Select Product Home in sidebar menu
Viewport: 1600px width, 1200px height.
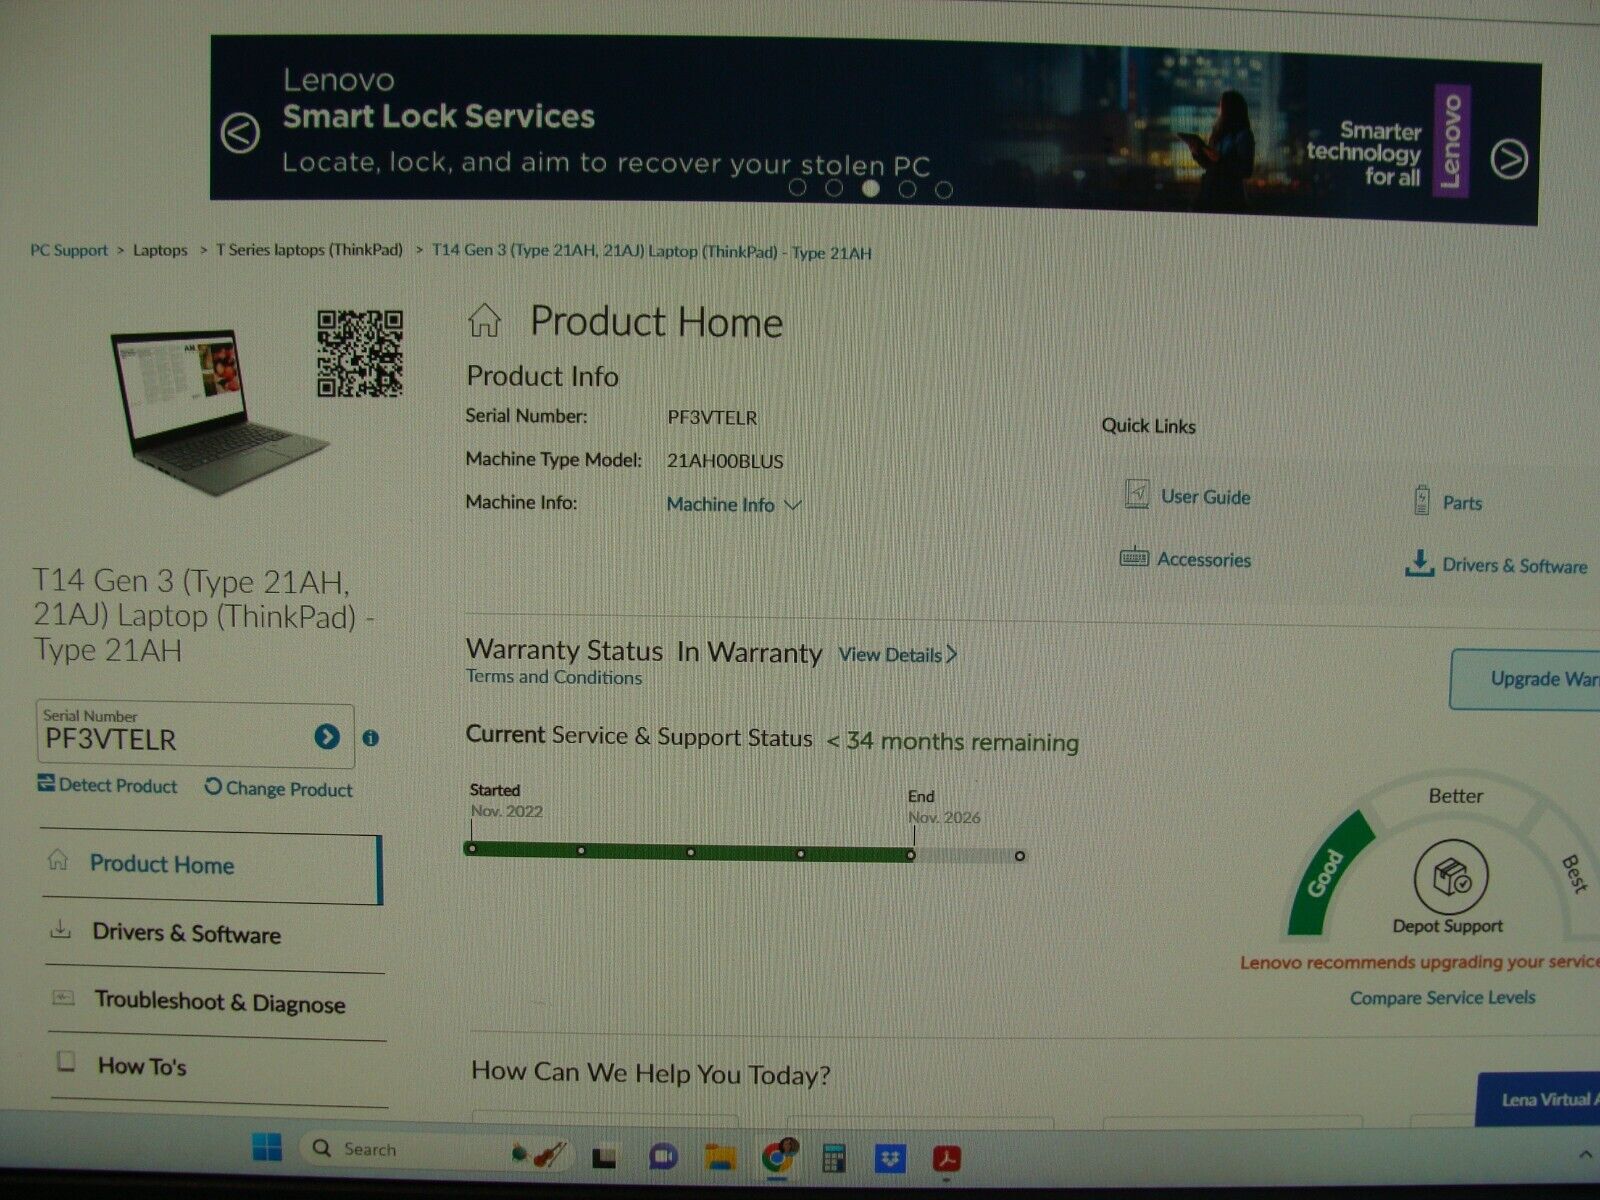pos(212,869)
